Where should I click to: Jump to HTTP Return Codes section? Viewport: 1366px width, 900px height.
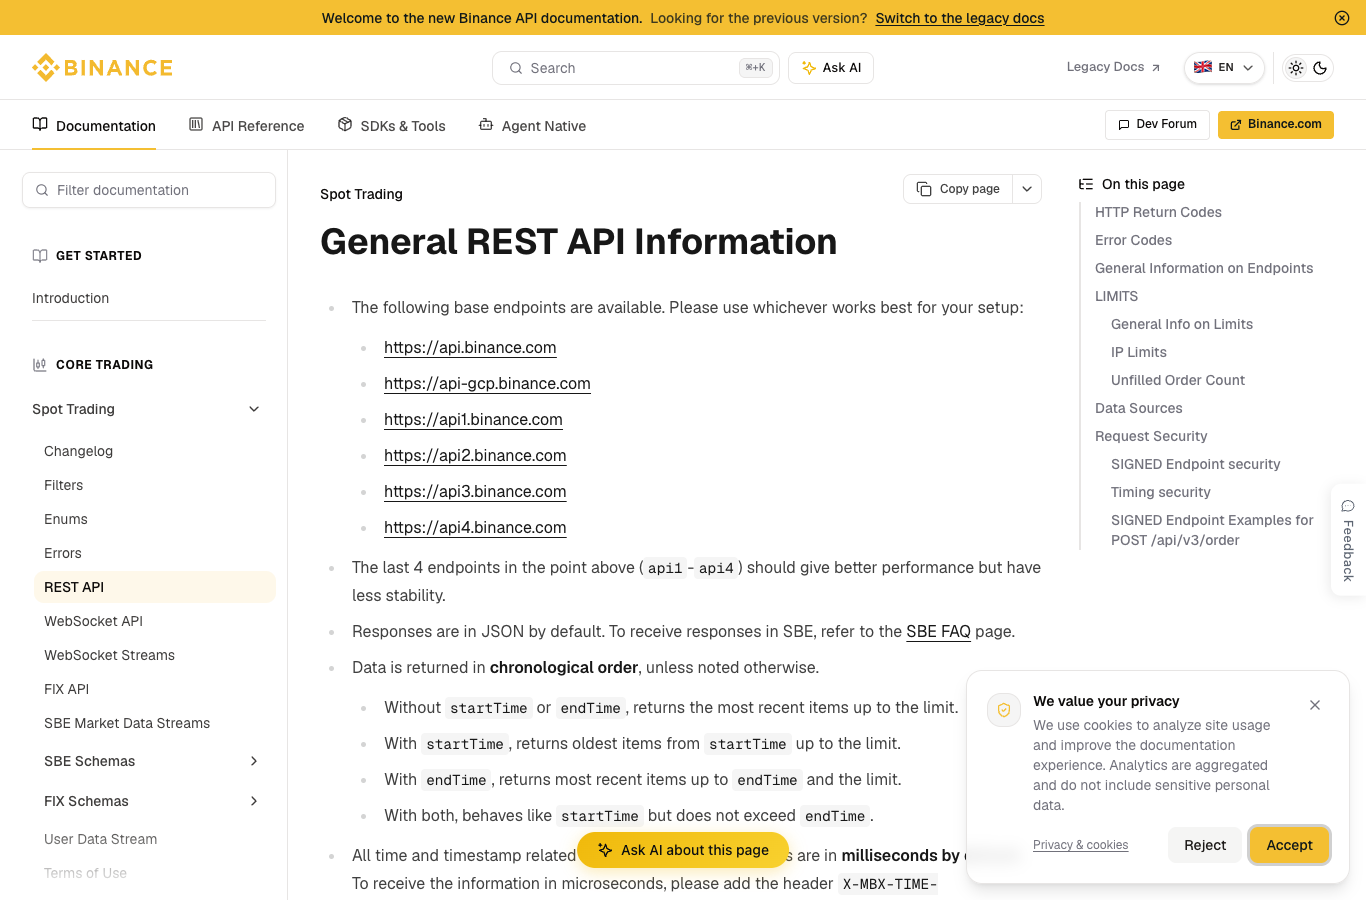(1158, 212)
